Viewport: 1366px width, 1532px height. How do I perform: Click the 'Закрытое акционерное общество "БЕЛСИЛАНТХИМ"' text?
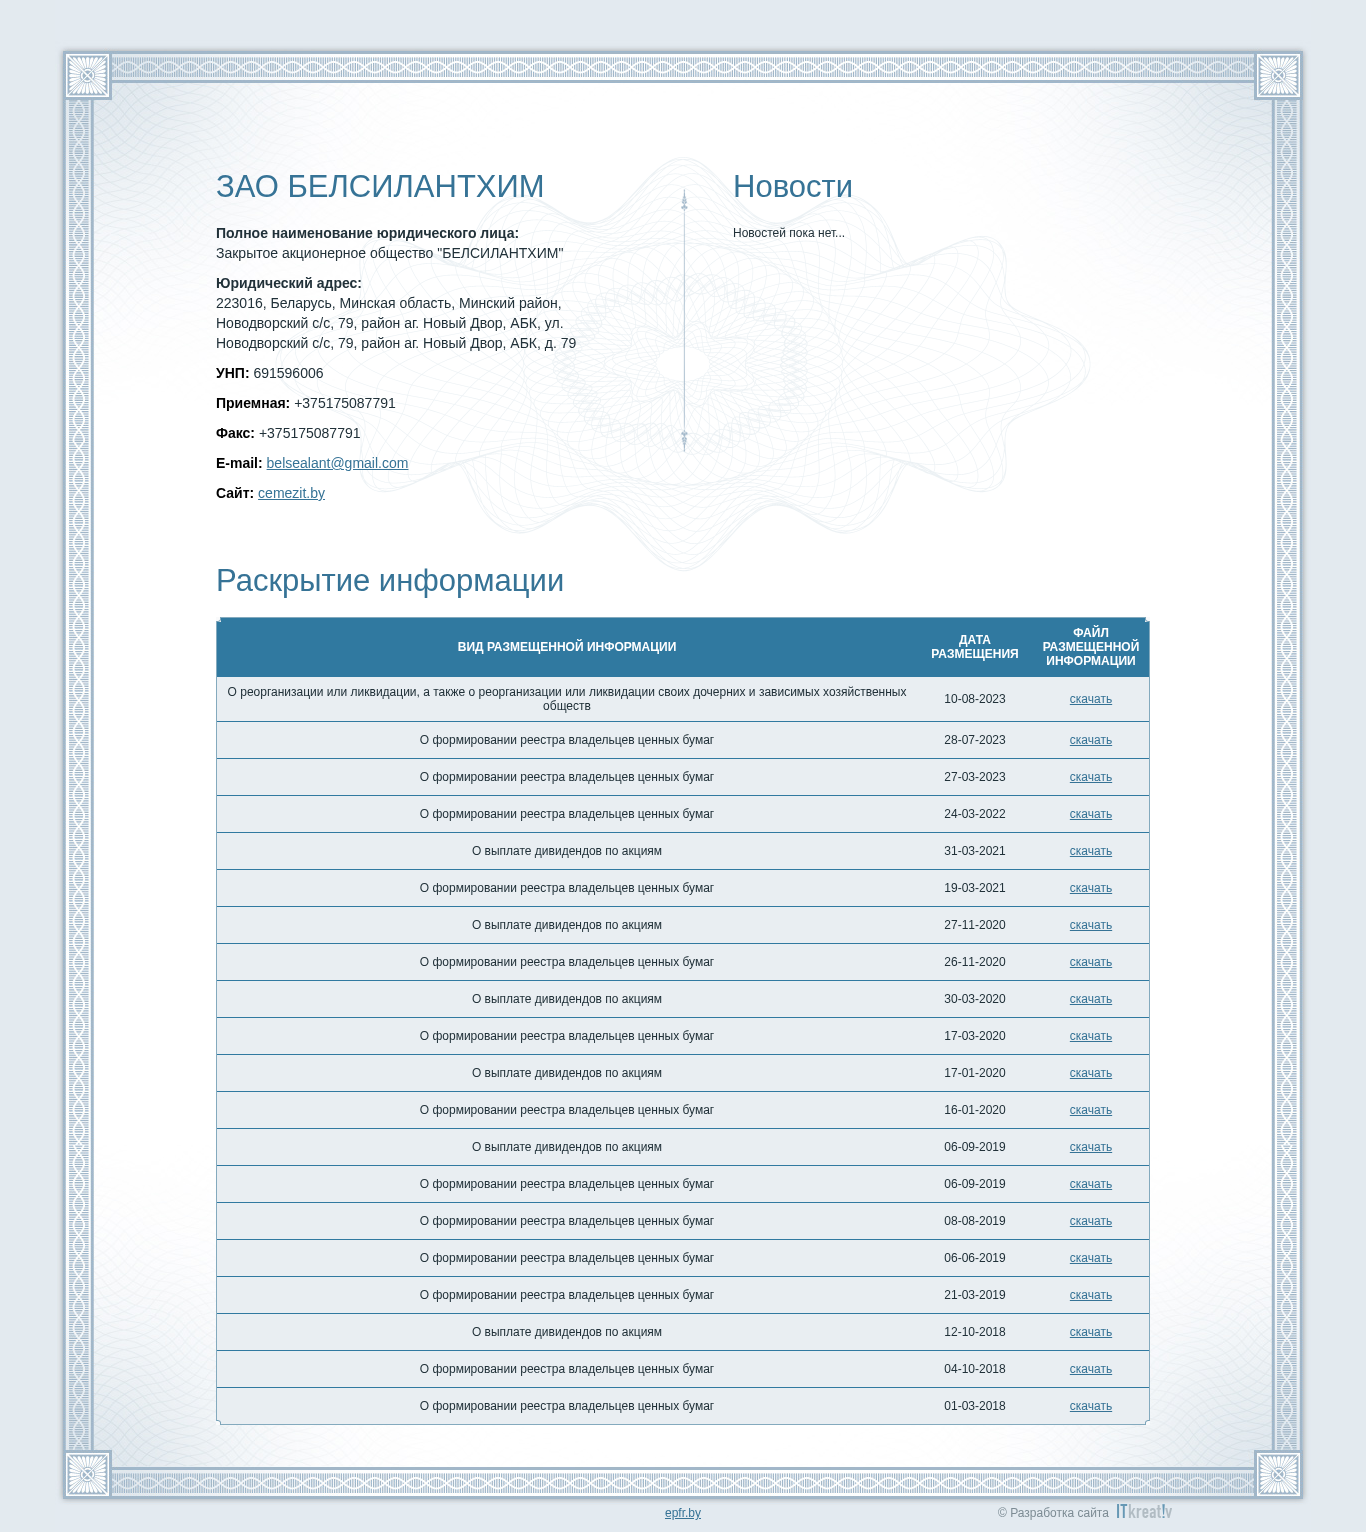coord(390,253)
